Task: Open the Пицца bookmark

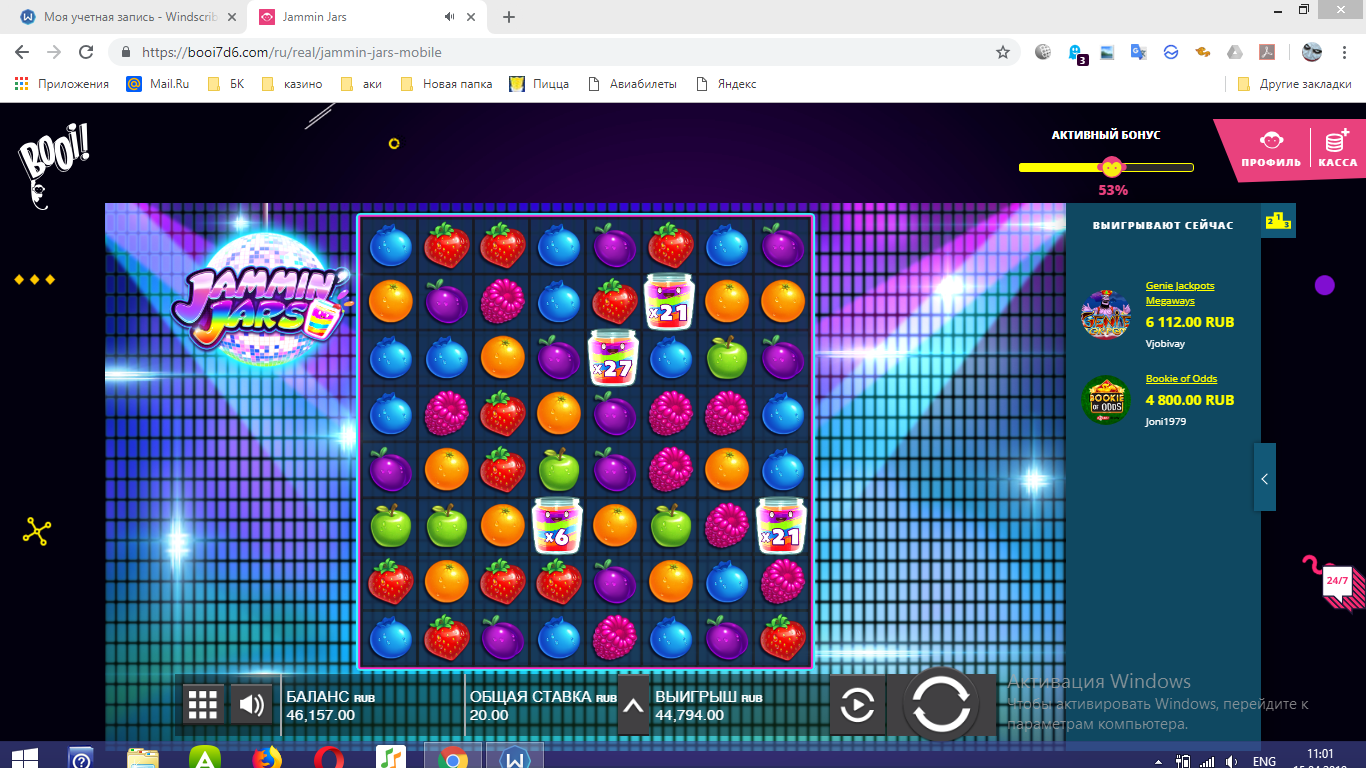Action: tap(540, 84)
